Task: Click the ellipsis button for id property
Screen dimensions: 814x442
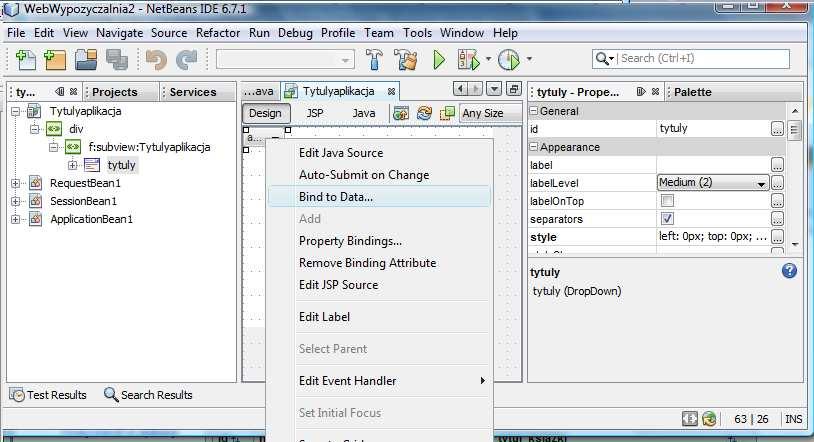Action: [777, 129]
